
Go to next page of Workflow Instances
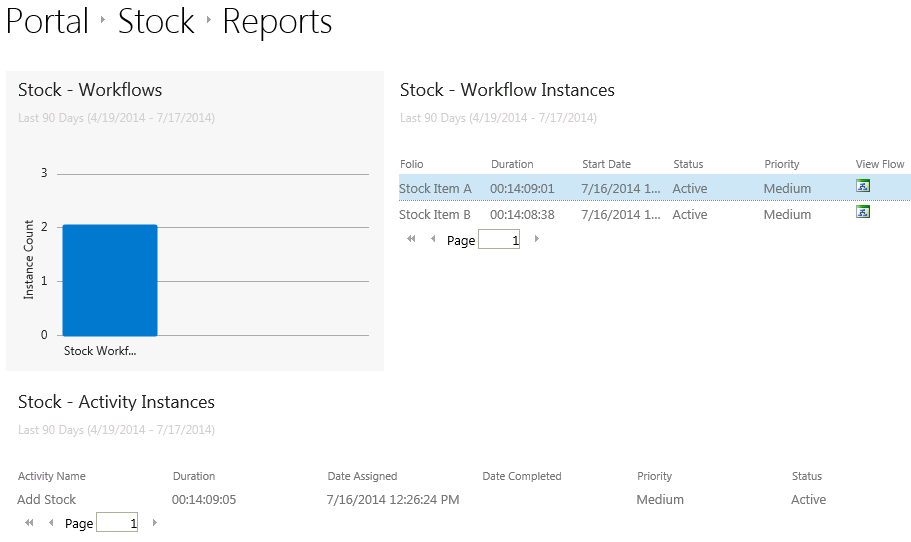537,240
